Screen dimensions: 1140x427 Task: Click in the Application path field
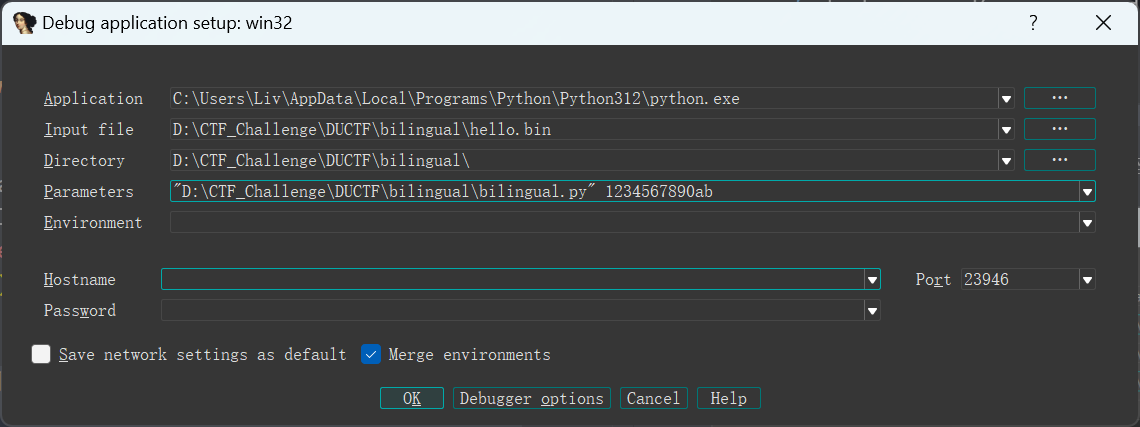pos(585,98)
